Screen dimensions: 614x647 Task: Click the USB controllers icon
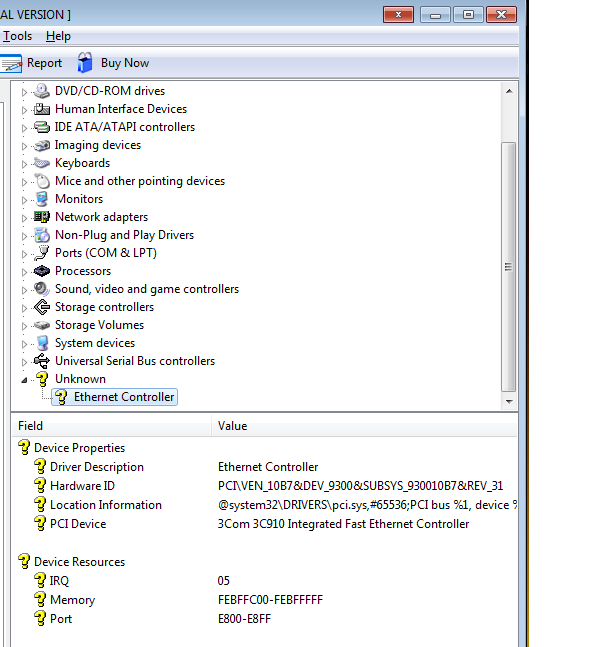(42, 361)
